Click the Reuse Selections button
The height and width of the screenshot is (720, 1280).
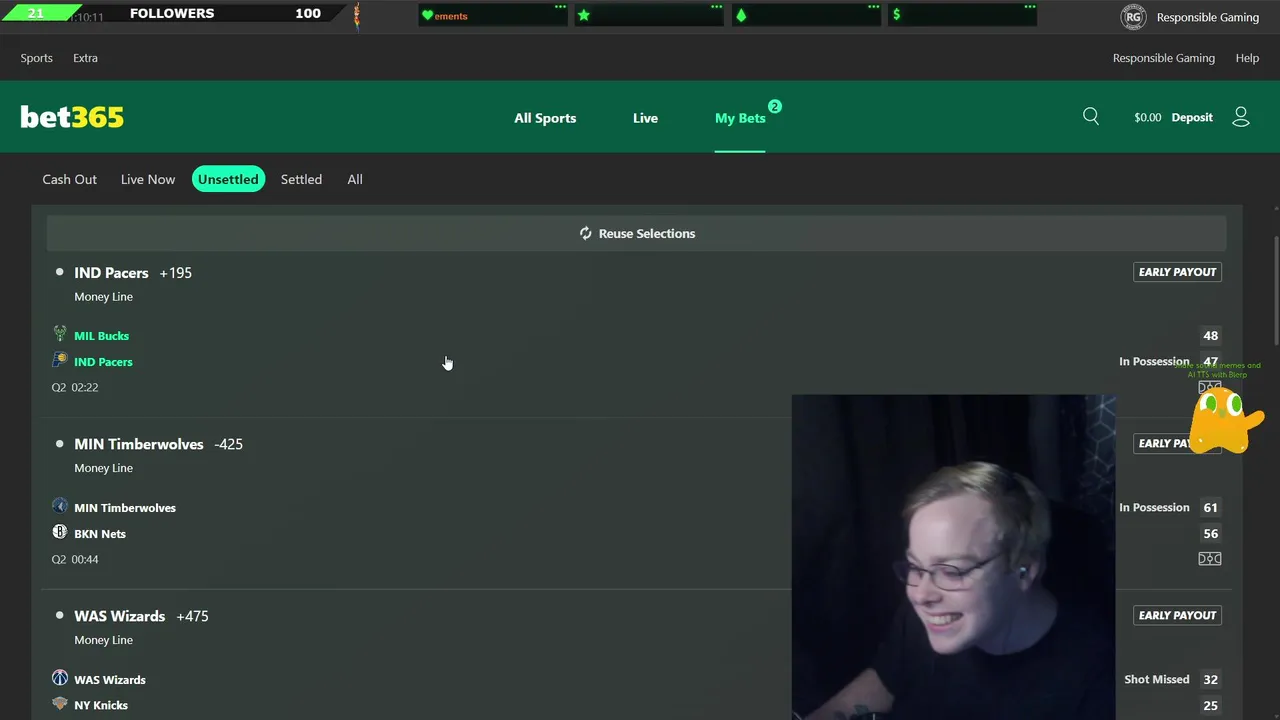click(636, 233)
